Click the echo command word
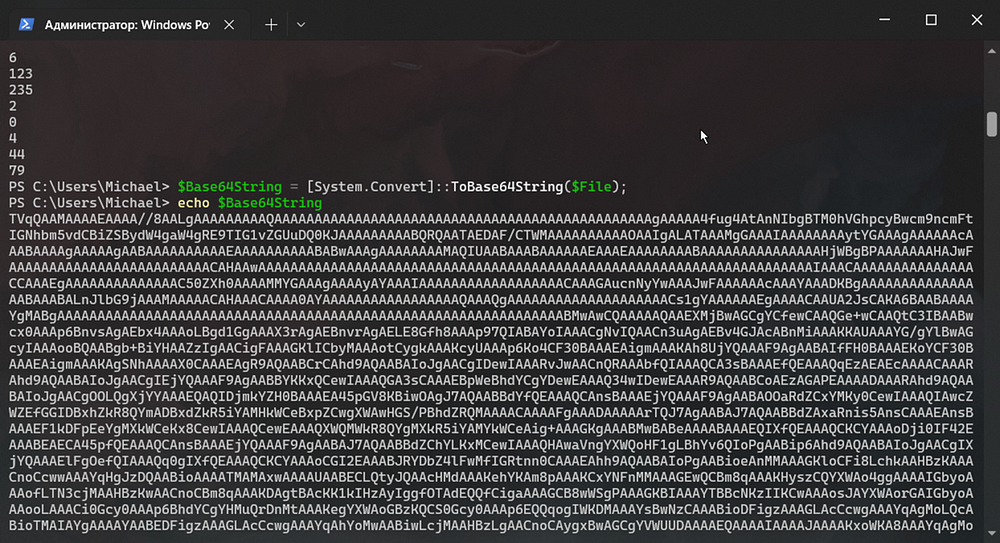 click(x=193, y=203)
